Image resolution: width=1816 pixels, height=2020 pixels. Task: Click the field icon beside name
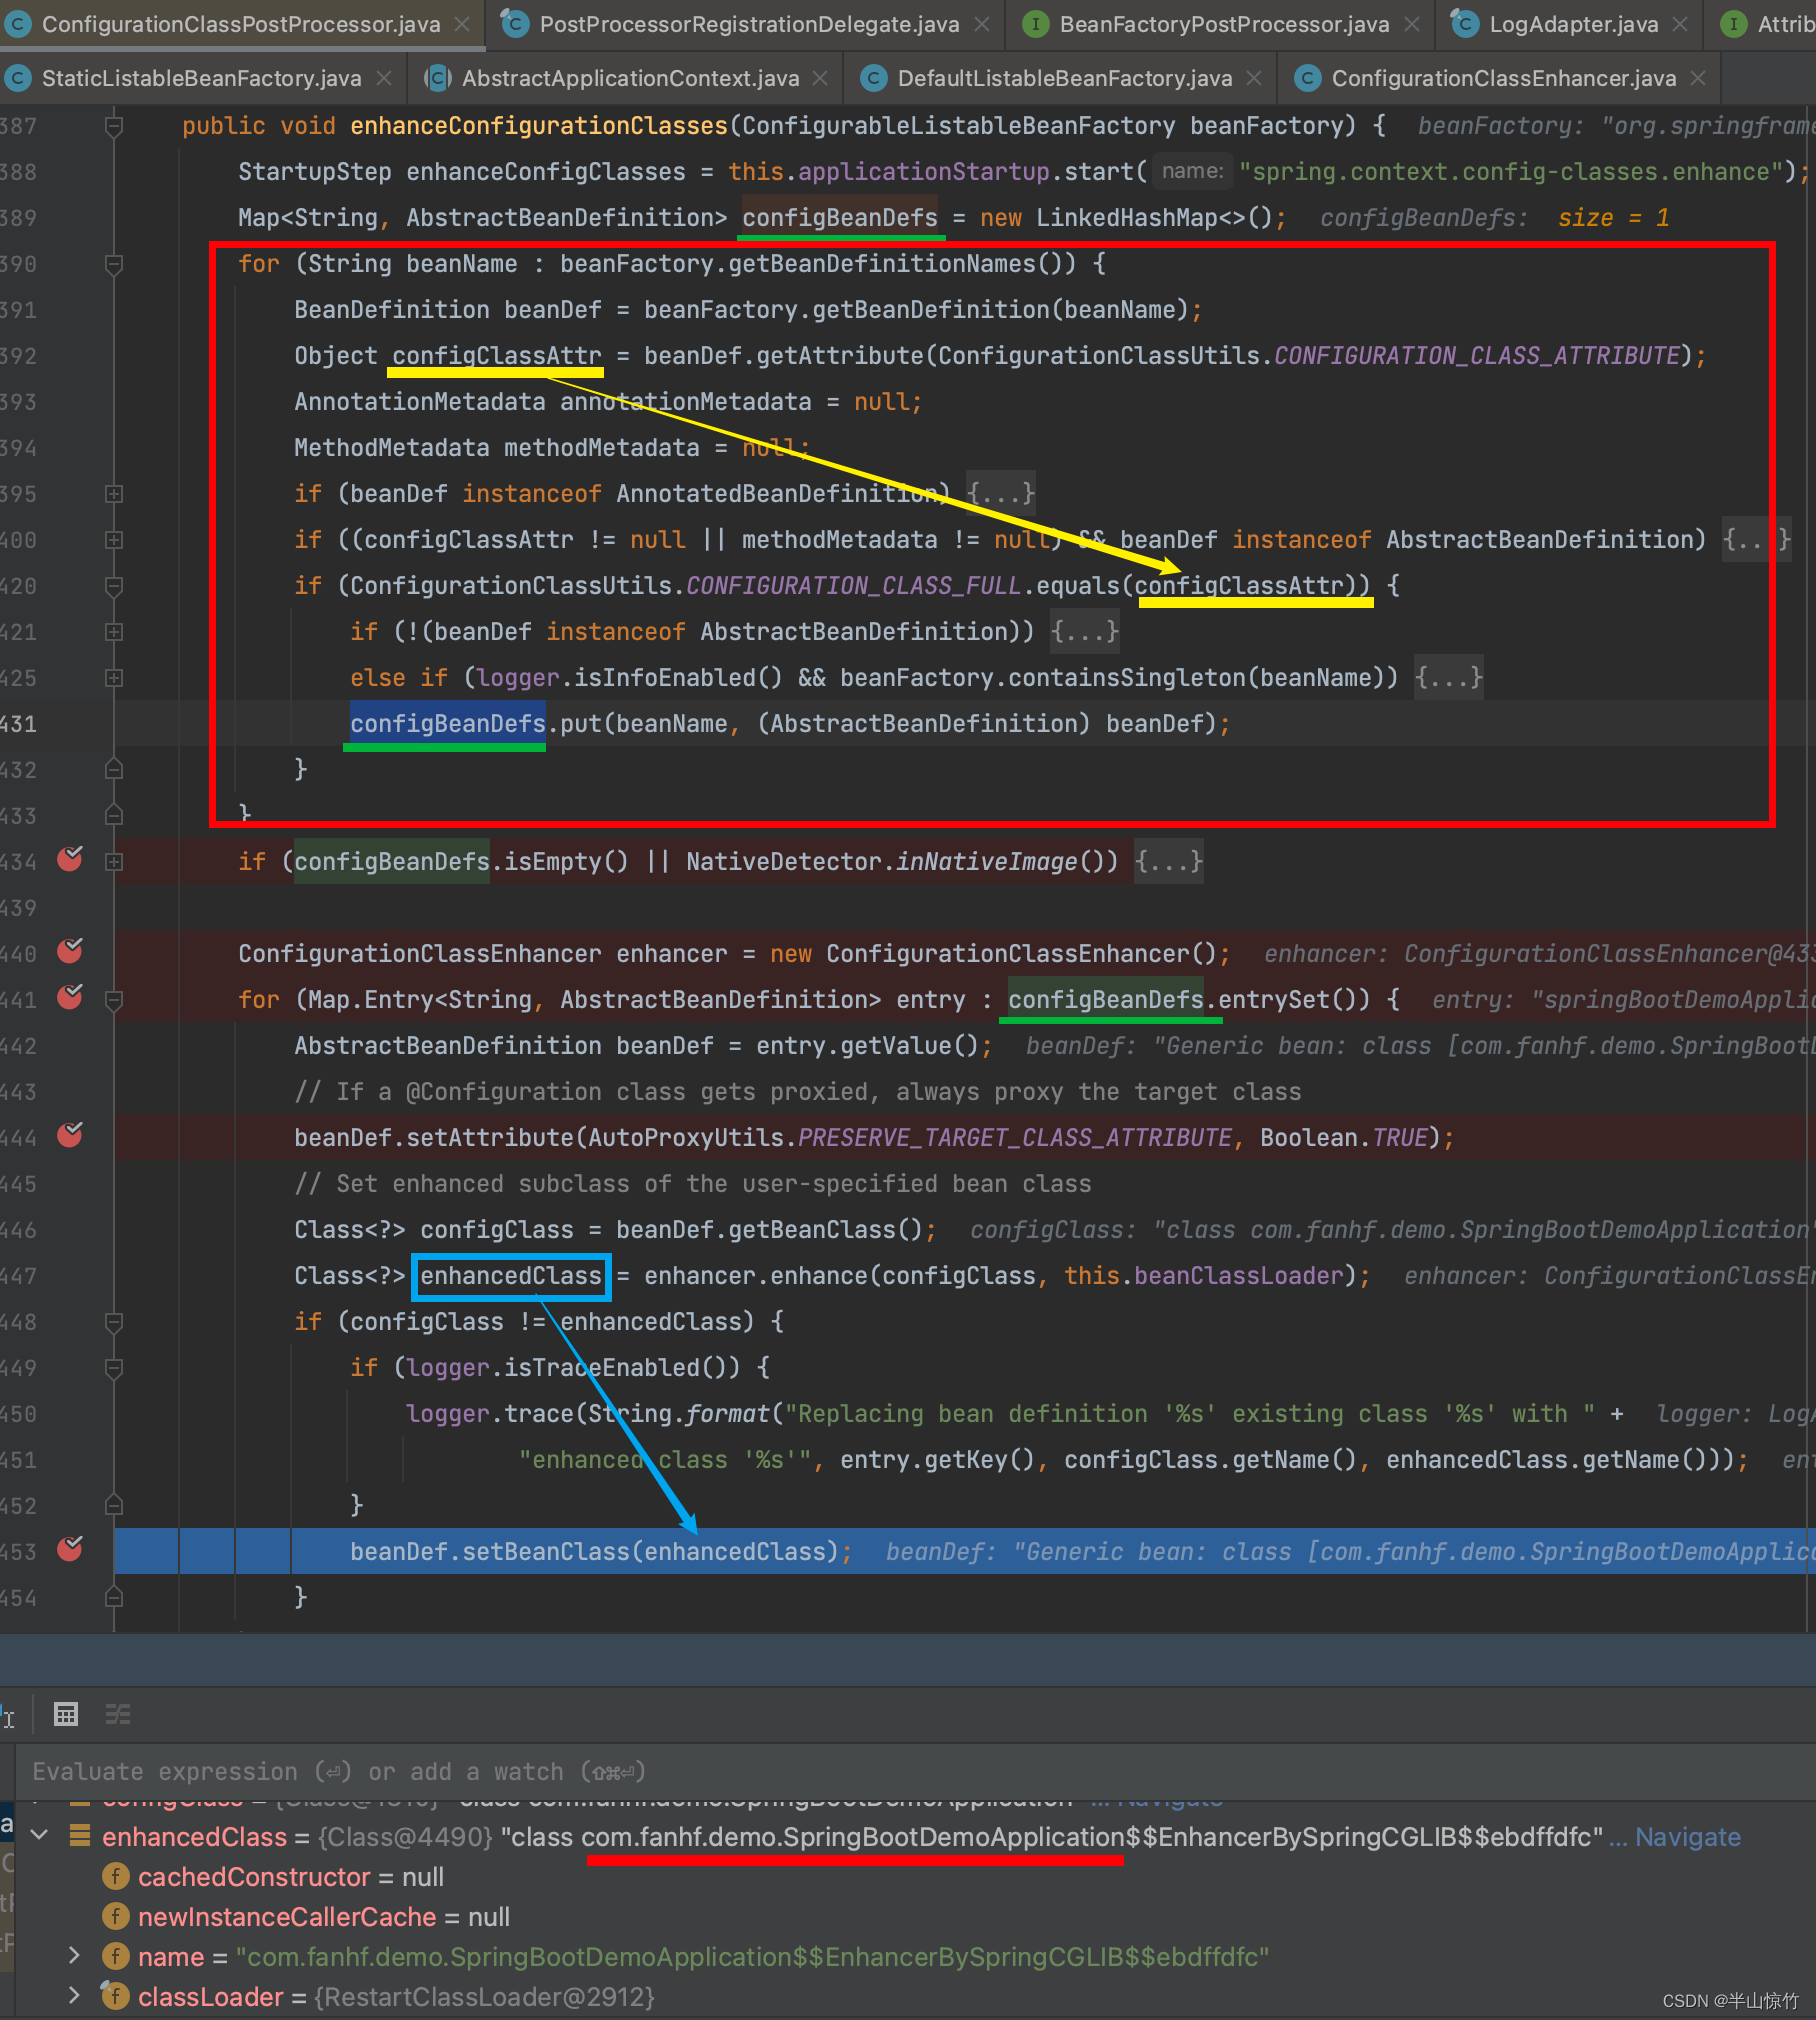[116, 1956]
